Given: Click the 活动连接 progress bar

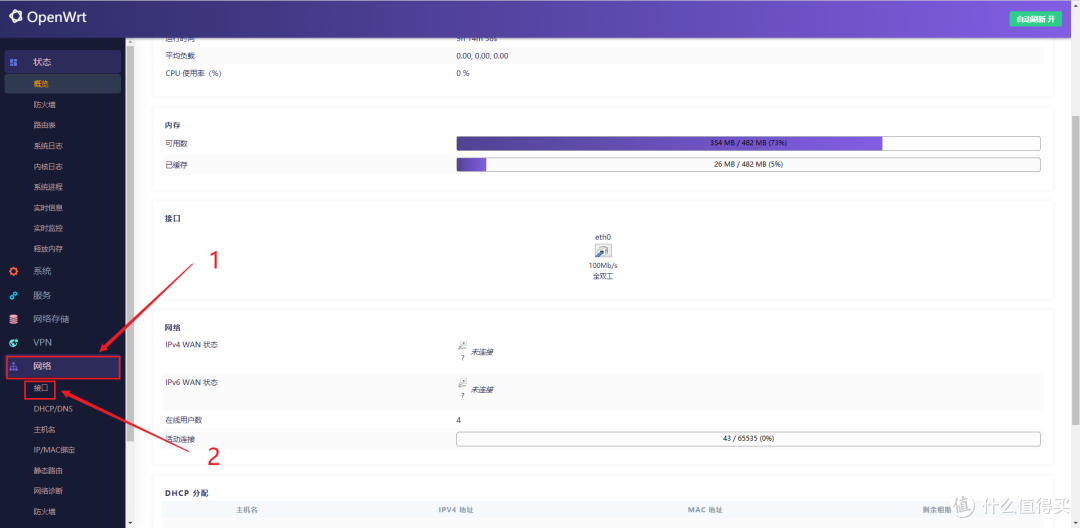Looking at the screenshot, I should pos(747,439).
